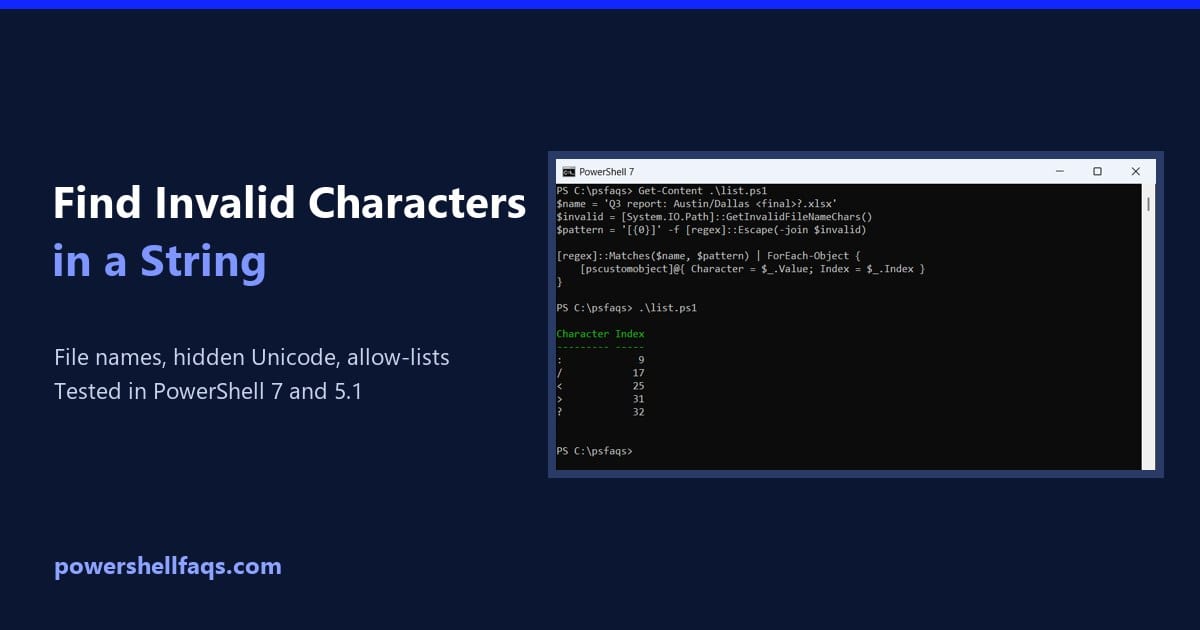Click the powershellfaqs.com site address
1200x630 pixels.
(168, 567)
